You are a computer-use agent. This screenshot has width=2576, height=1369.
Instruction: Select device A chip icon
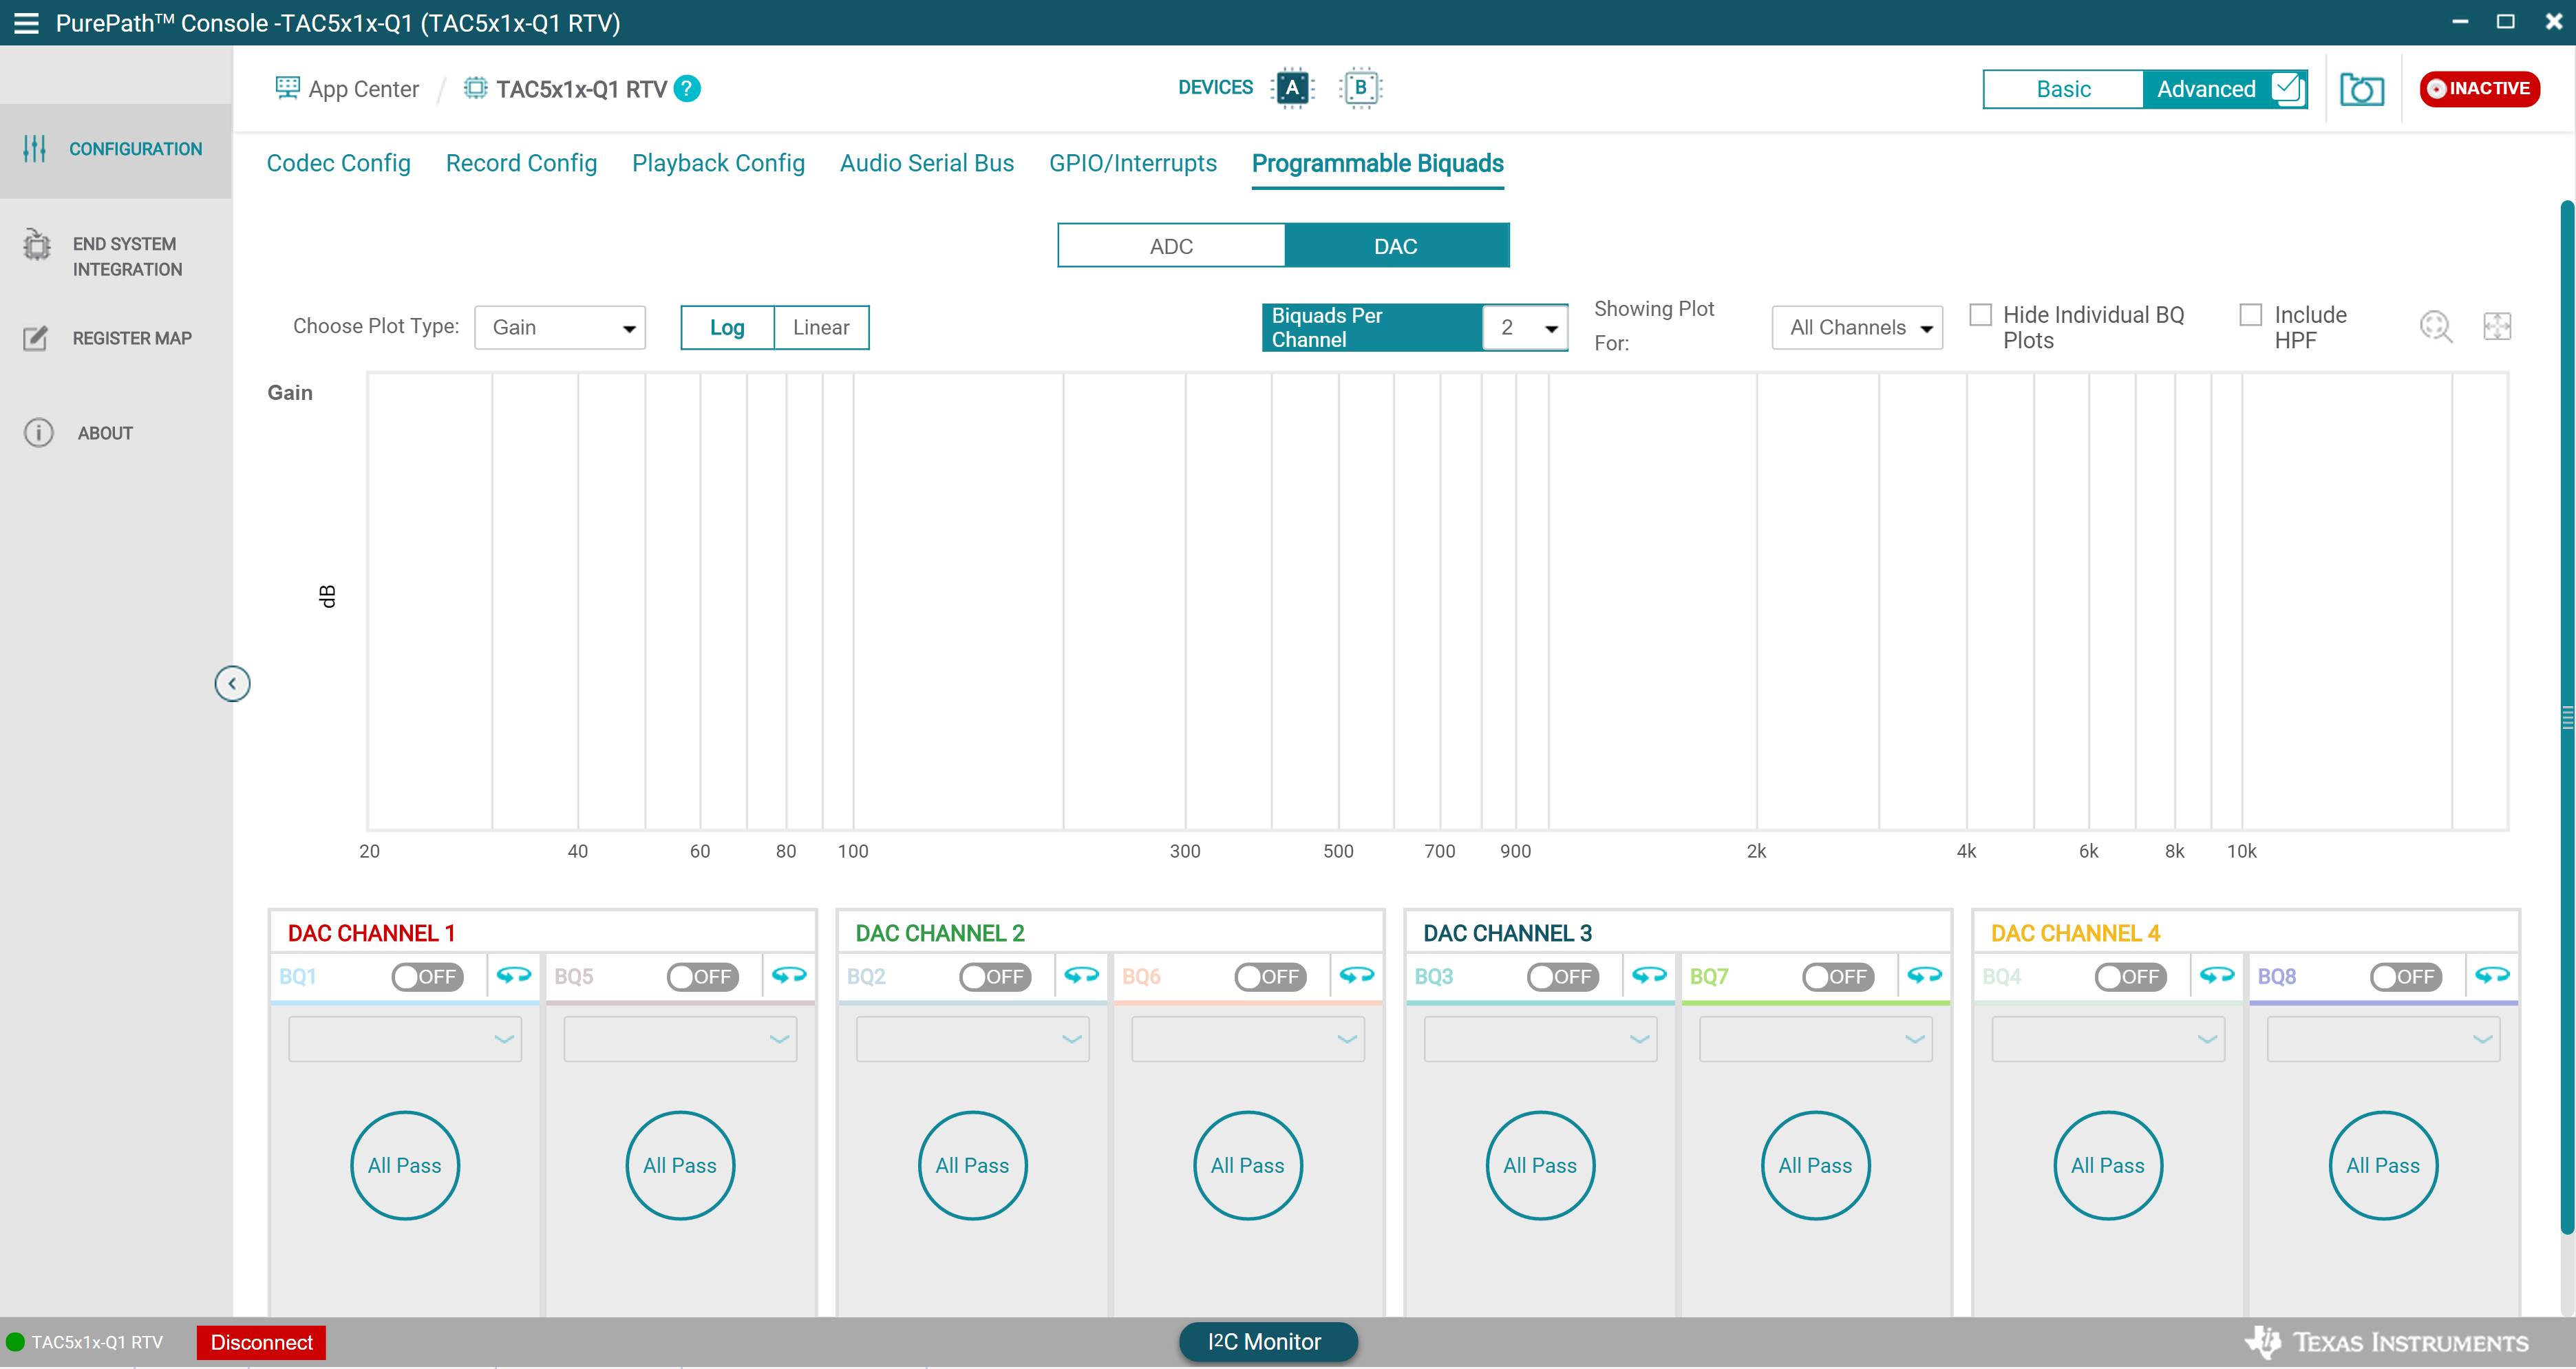click(x=1292, y=88)
